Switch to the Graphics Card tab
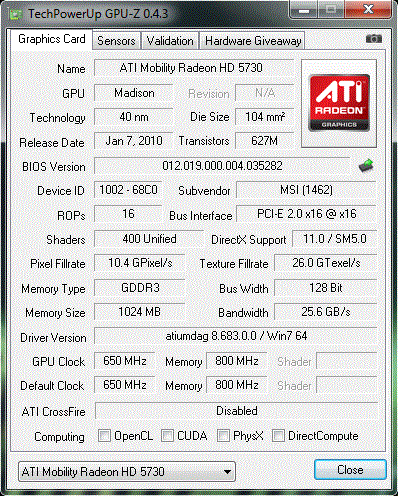This screenshot has width=398, height=496. tap(51, 39)
